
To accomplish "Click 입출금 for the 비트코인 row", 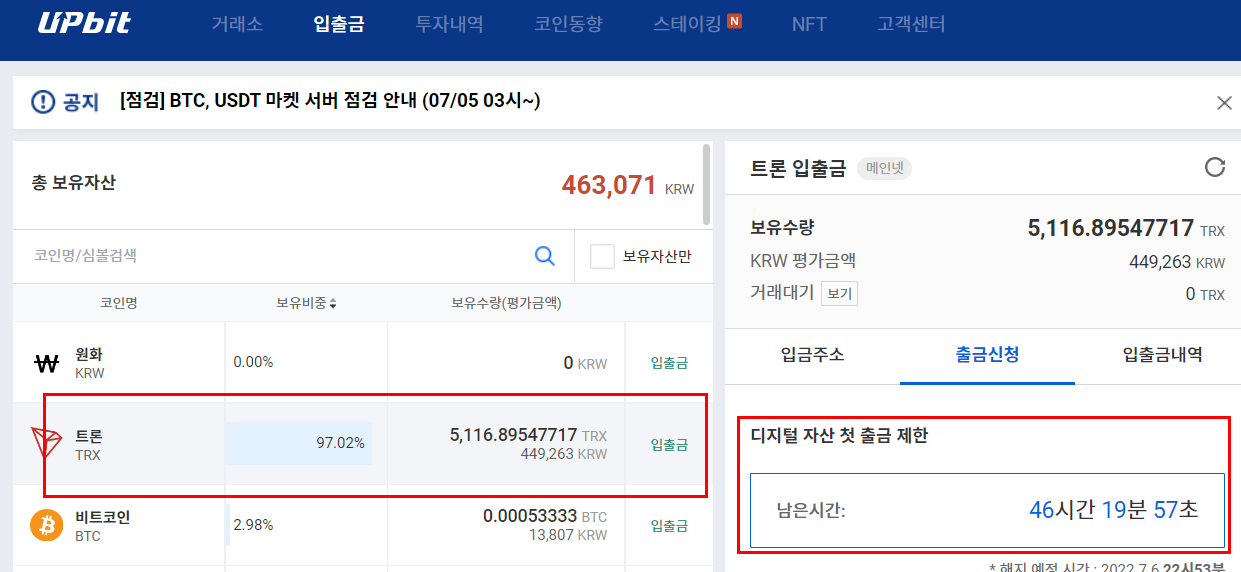I will coord(669,526).
